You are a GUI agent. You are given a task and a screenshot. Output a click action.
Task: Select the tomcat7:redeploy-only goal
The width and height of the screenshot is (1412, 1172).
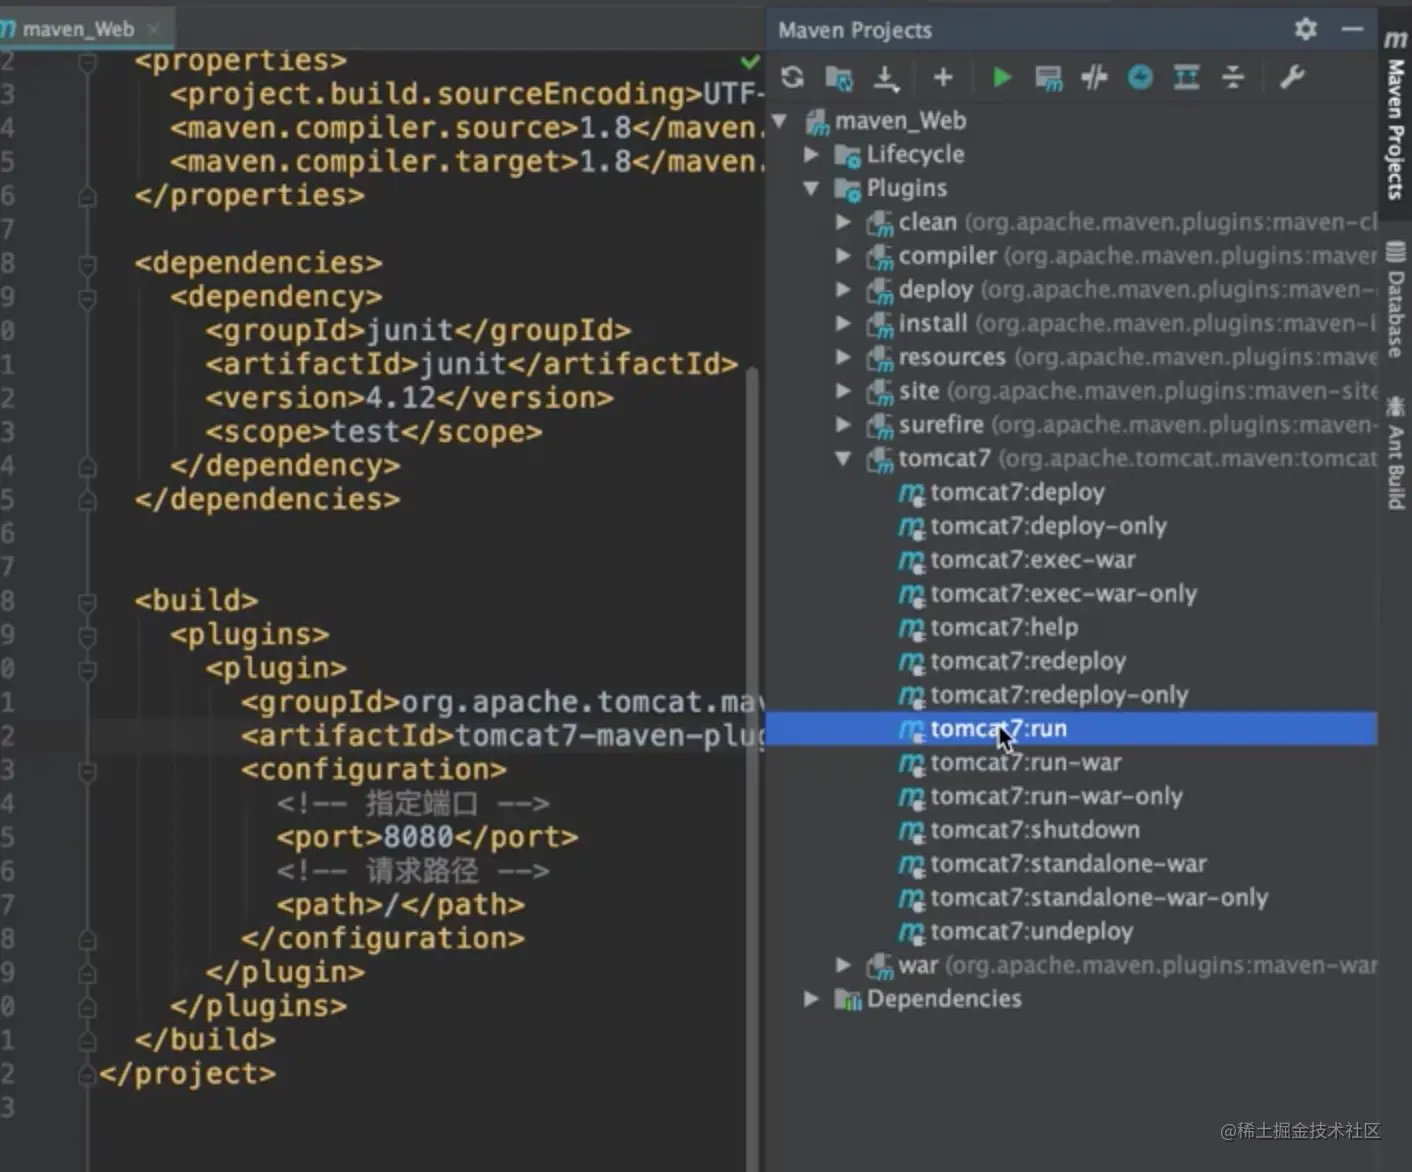point(1059,695)
